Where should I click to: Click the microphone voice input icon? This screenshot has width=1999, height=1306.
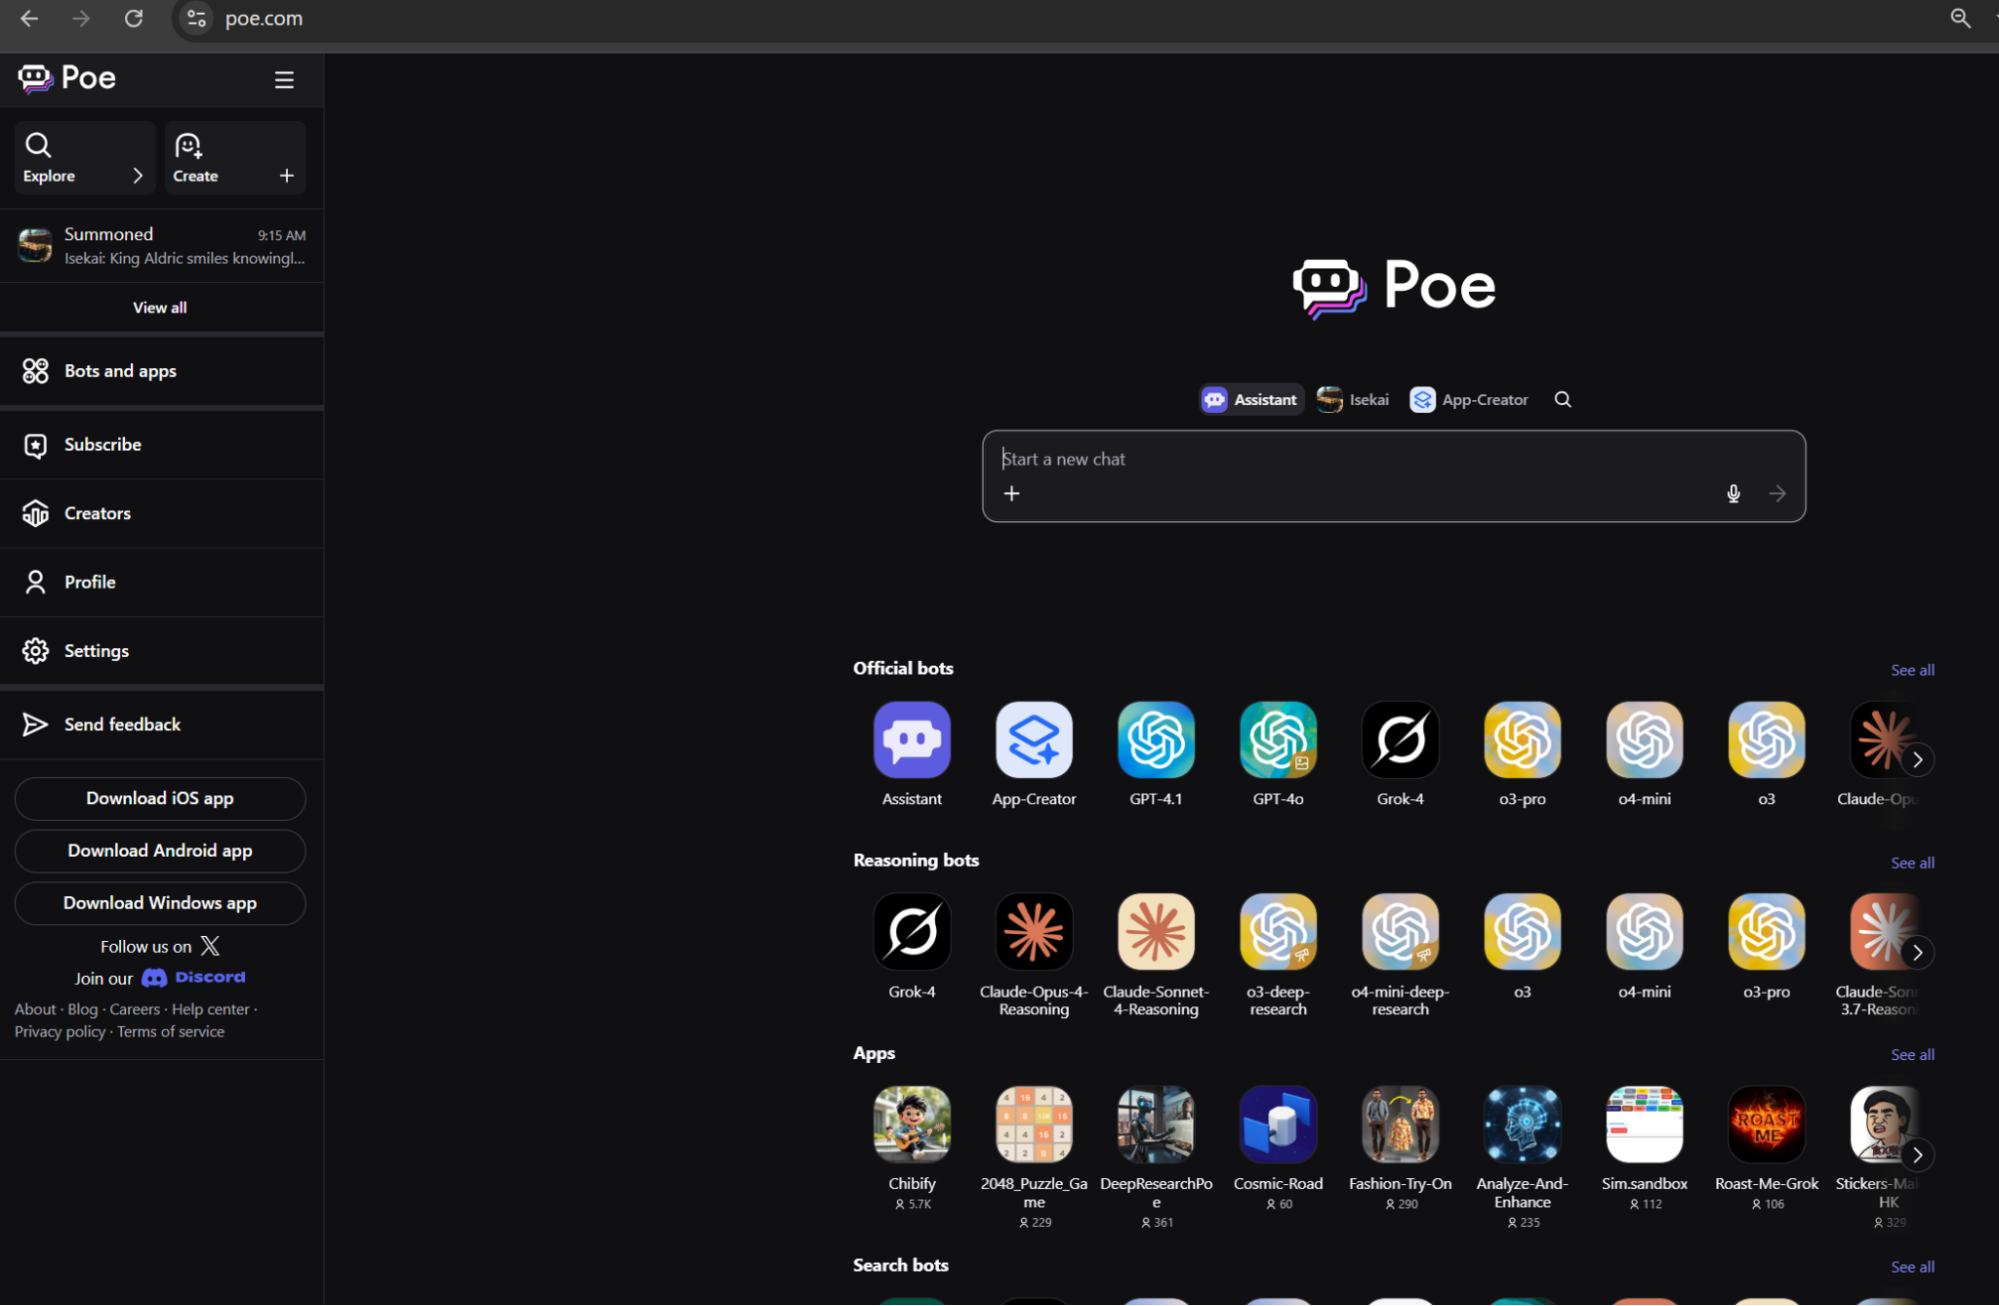pyautogui.click(x=1733, y=493)
